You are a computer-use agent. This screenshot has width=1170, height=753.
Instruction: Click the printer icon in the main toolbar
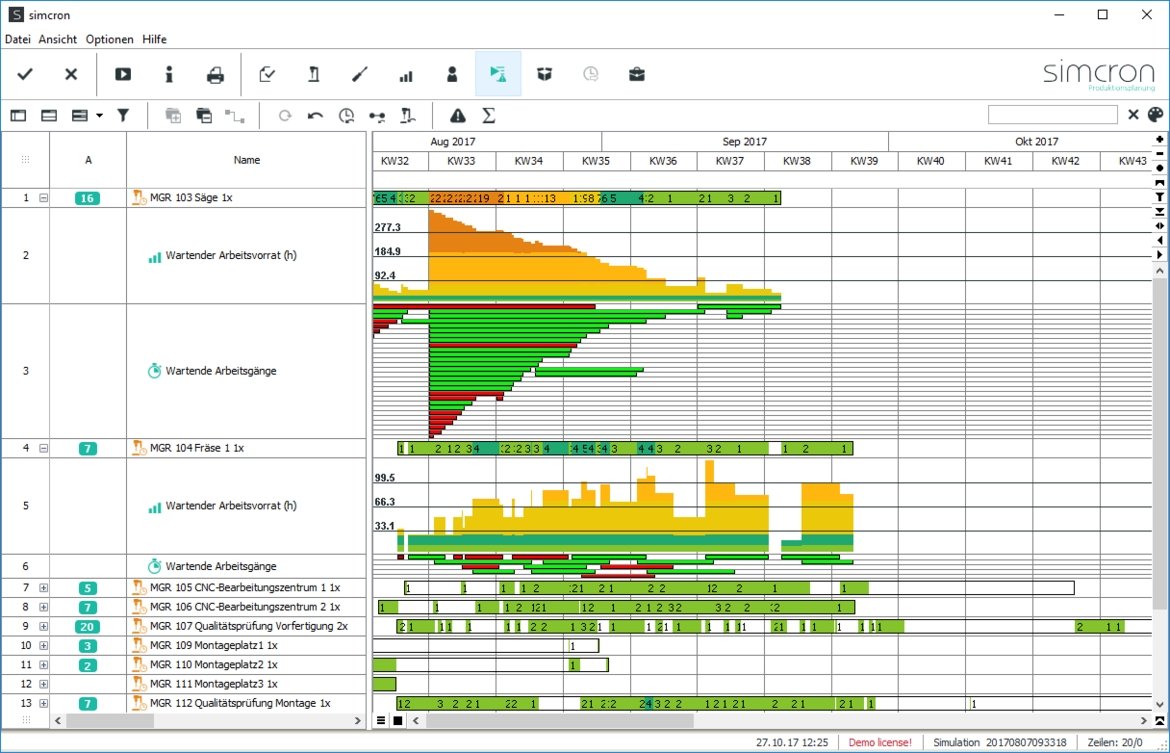215,74
